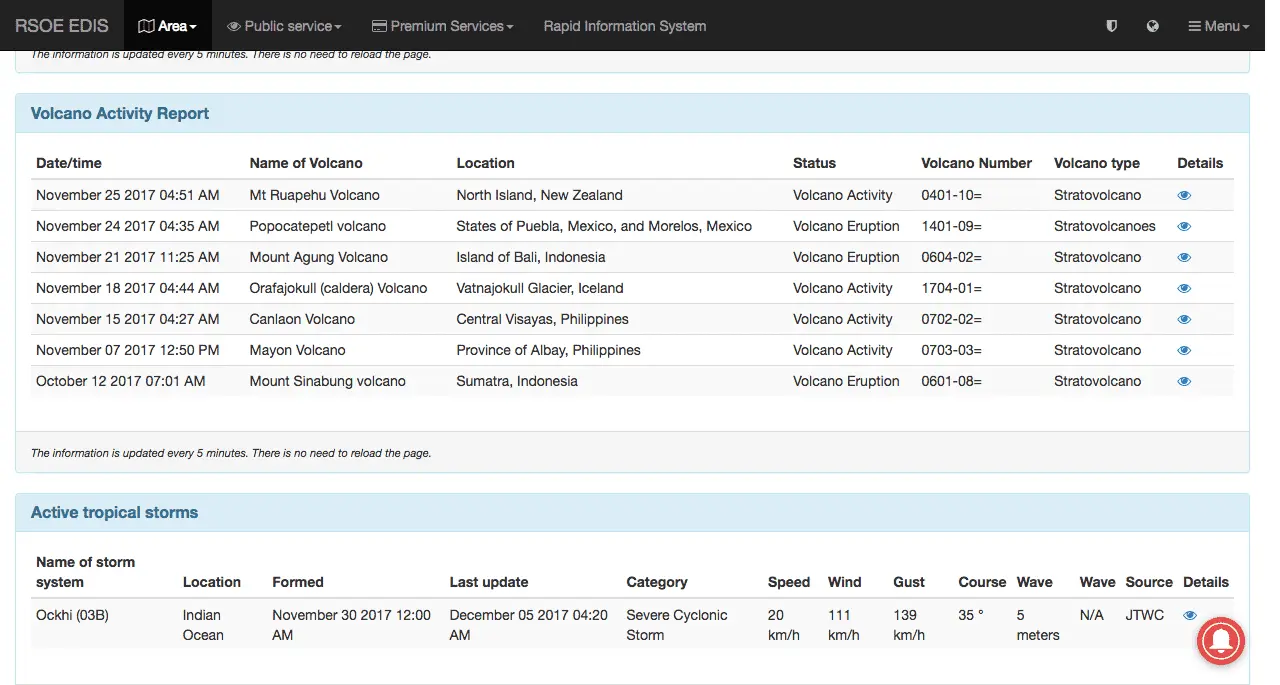Click the RSOE EDIS brand link
Image resolution: width=1280 pixels, height=685 pixels.
tap(61, 26)
